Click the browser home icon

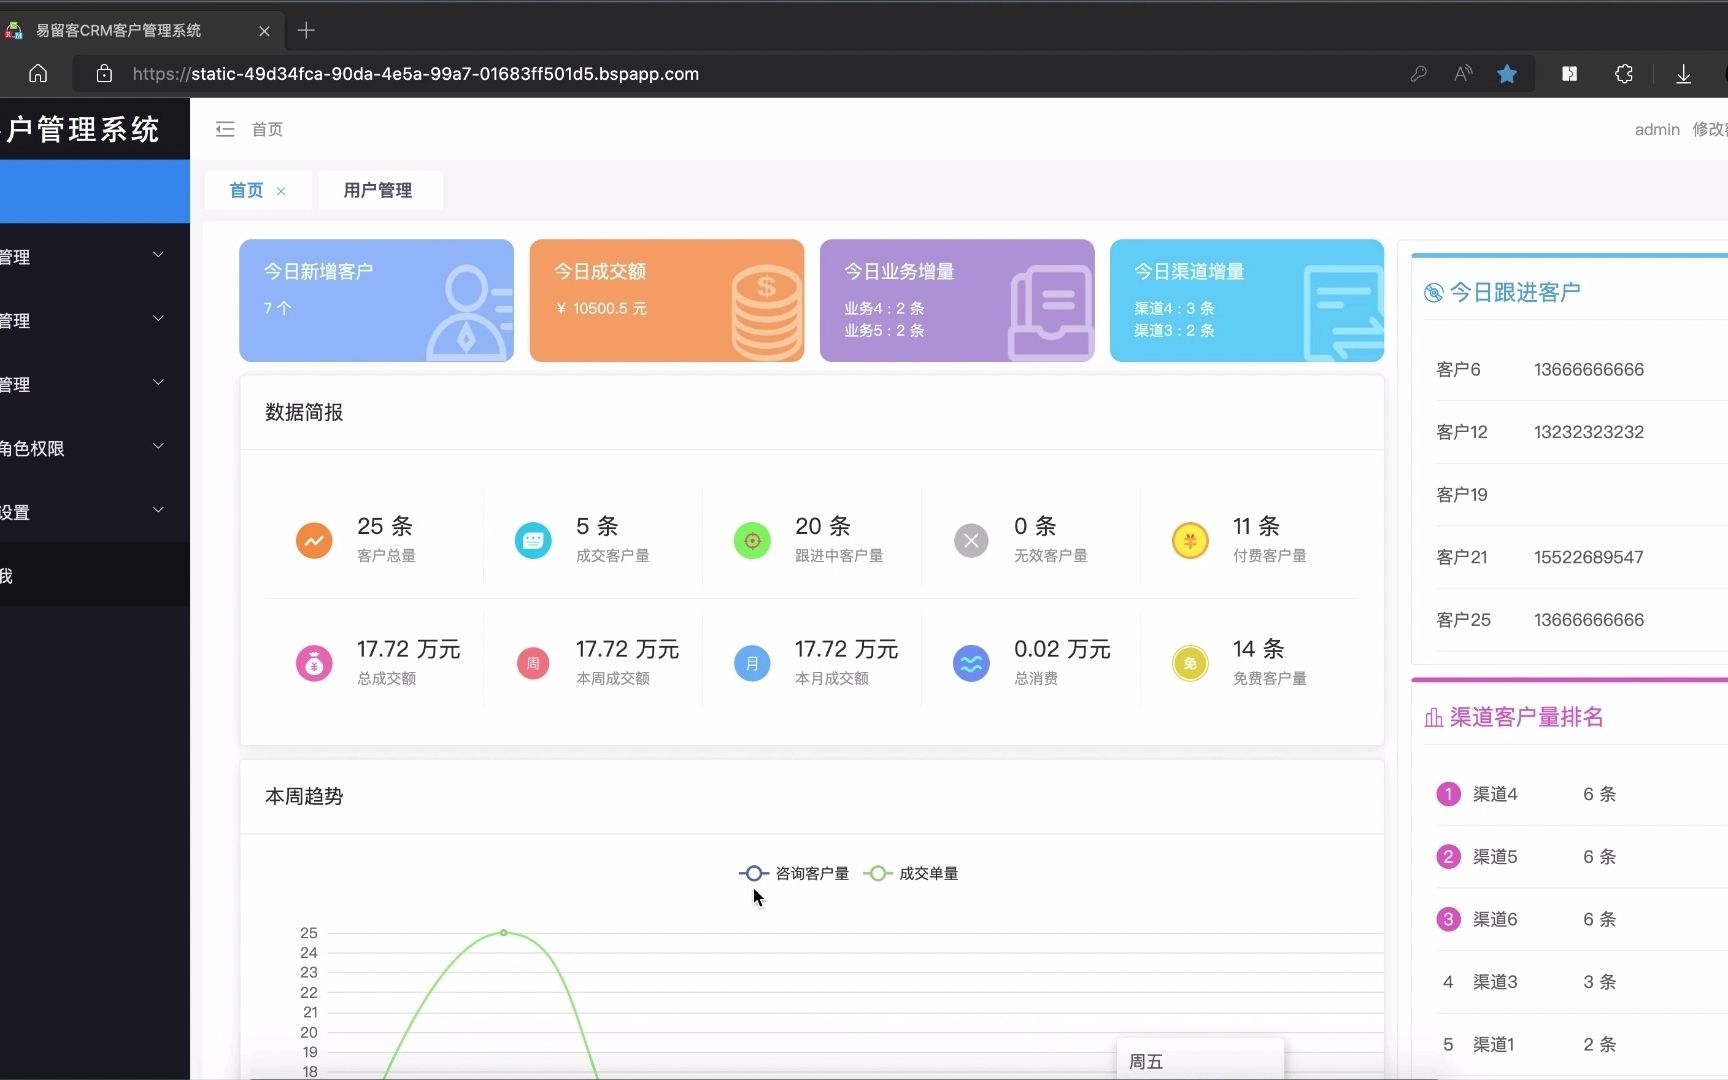click(x=38, y=74)
